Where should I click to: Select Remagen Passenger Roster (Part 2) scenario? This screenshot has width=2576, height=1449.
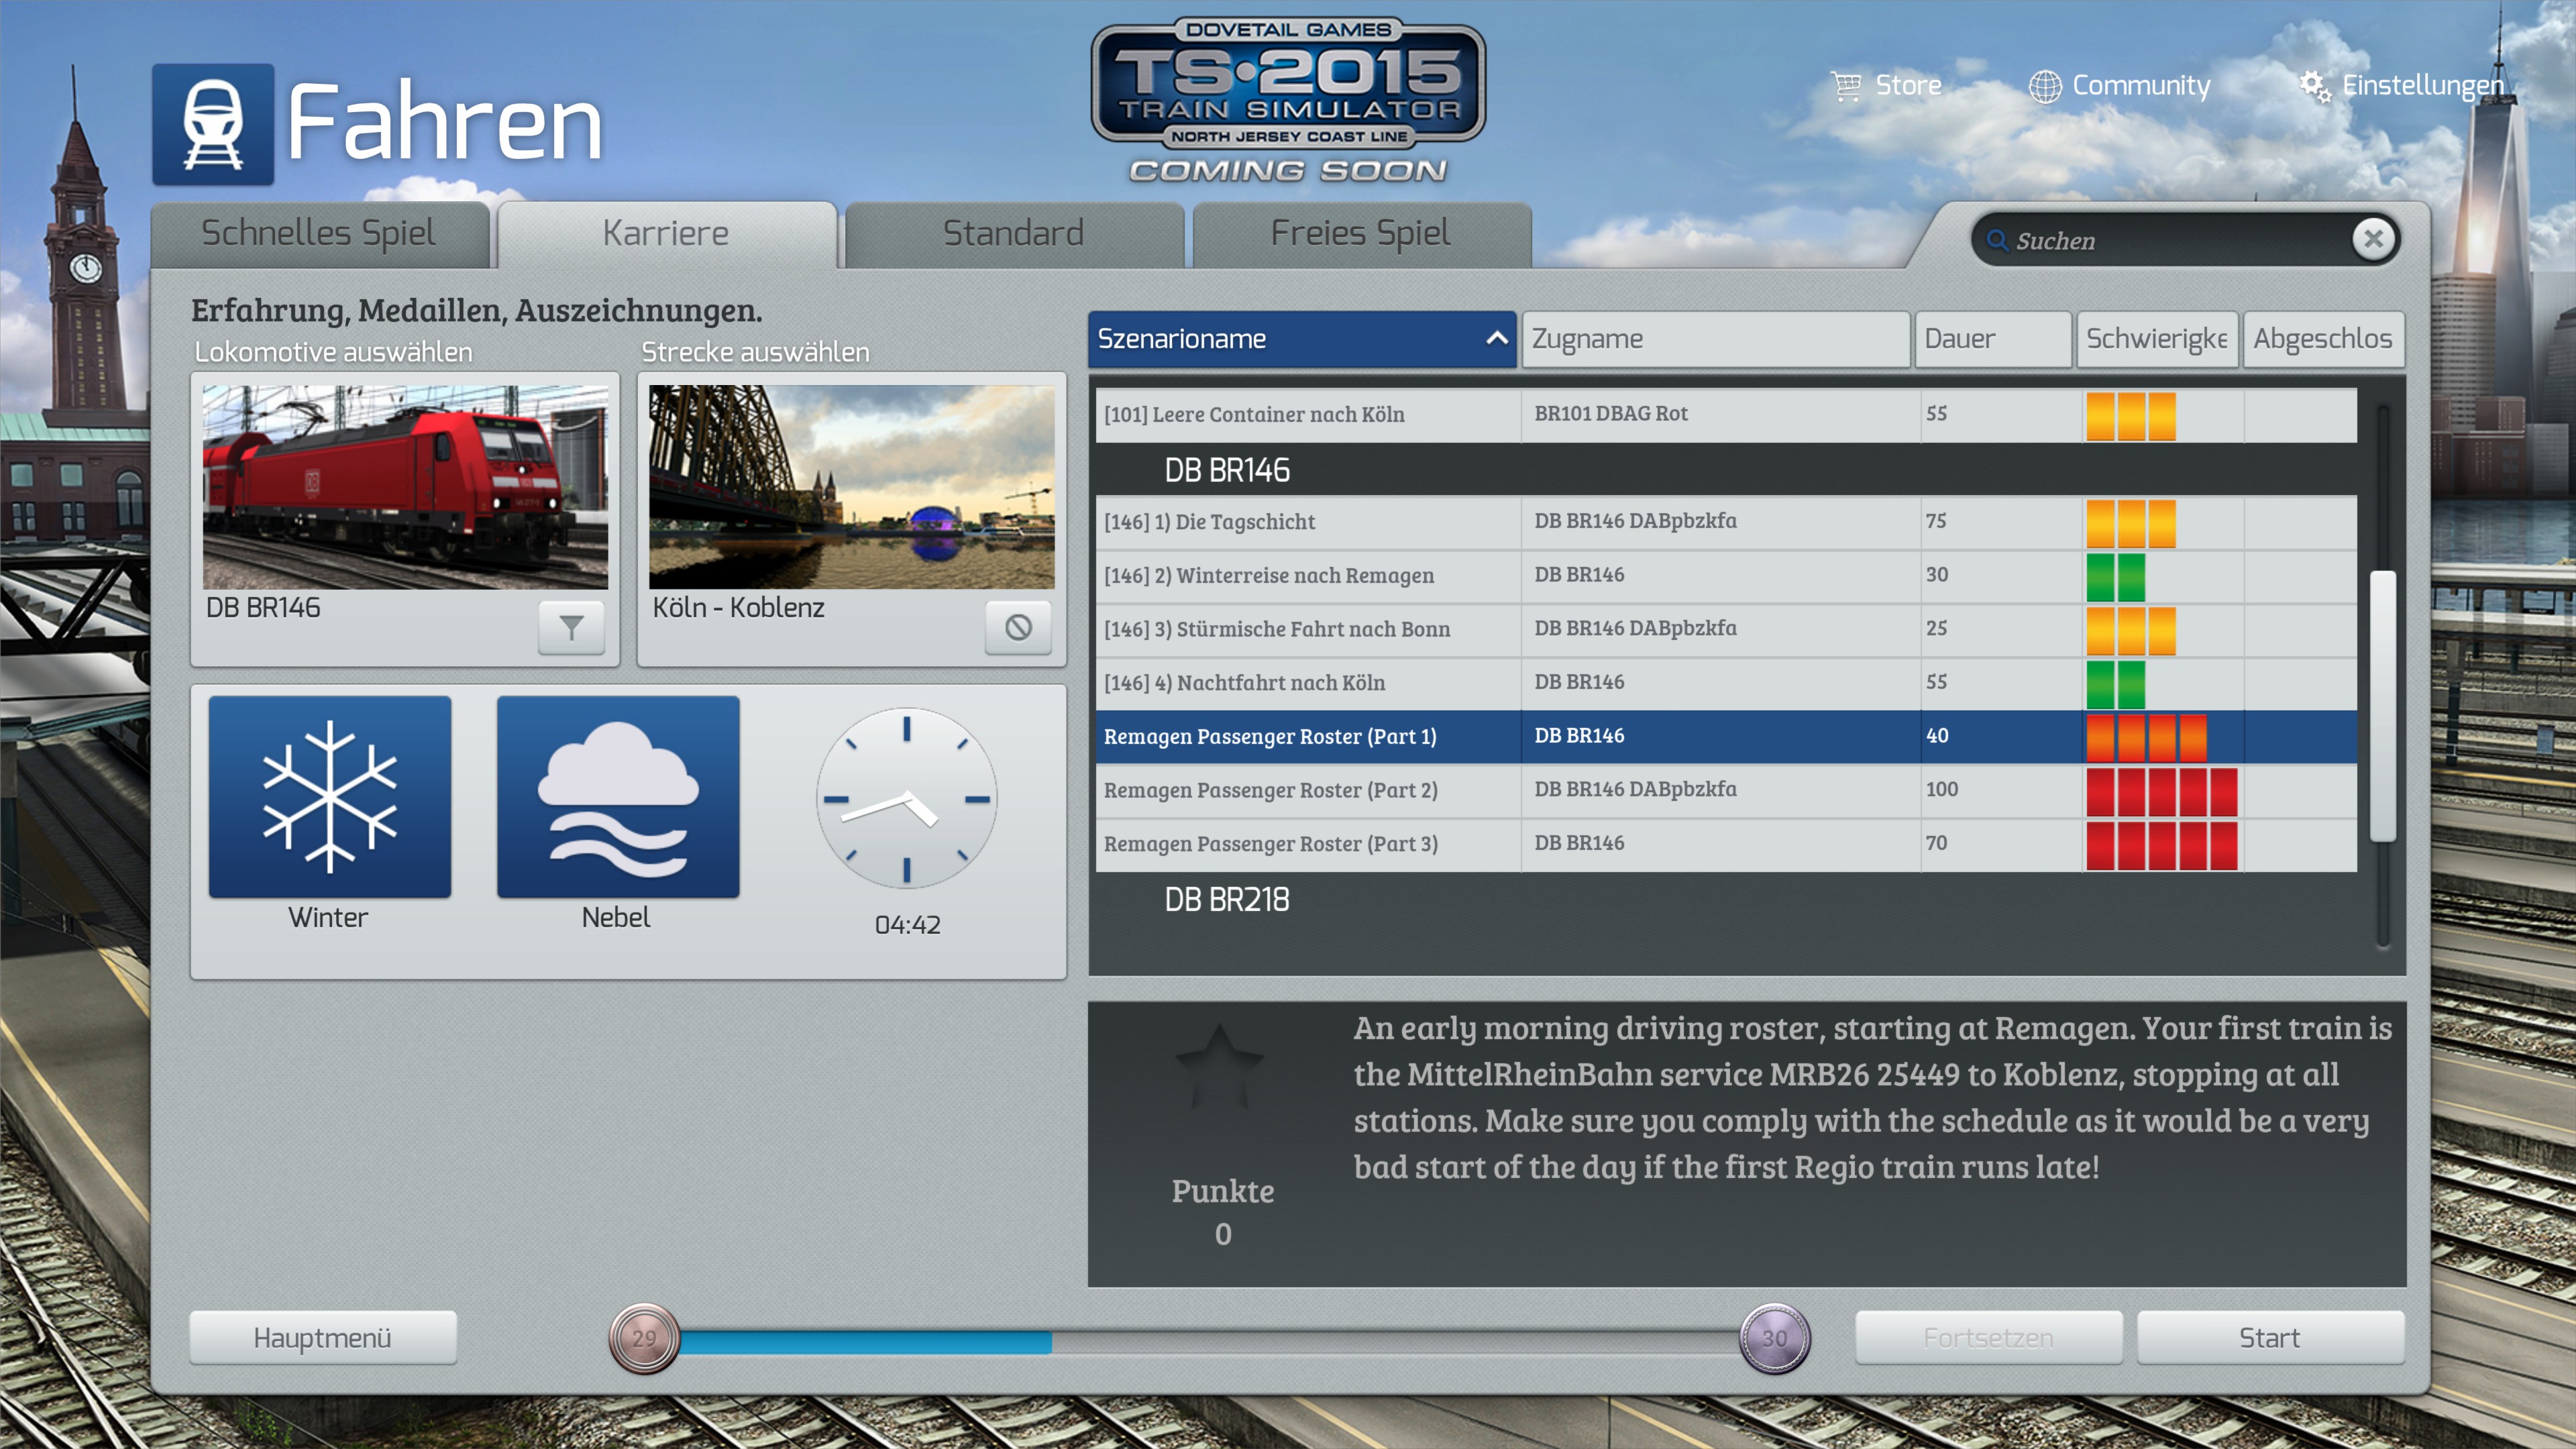point(1270,790)
